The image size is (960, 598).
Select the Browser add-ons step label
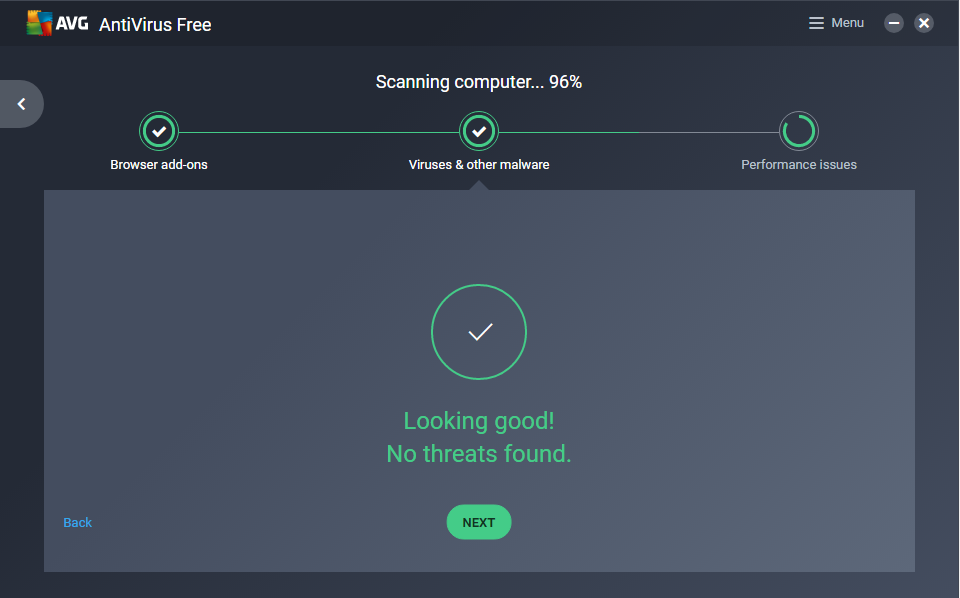159,164
